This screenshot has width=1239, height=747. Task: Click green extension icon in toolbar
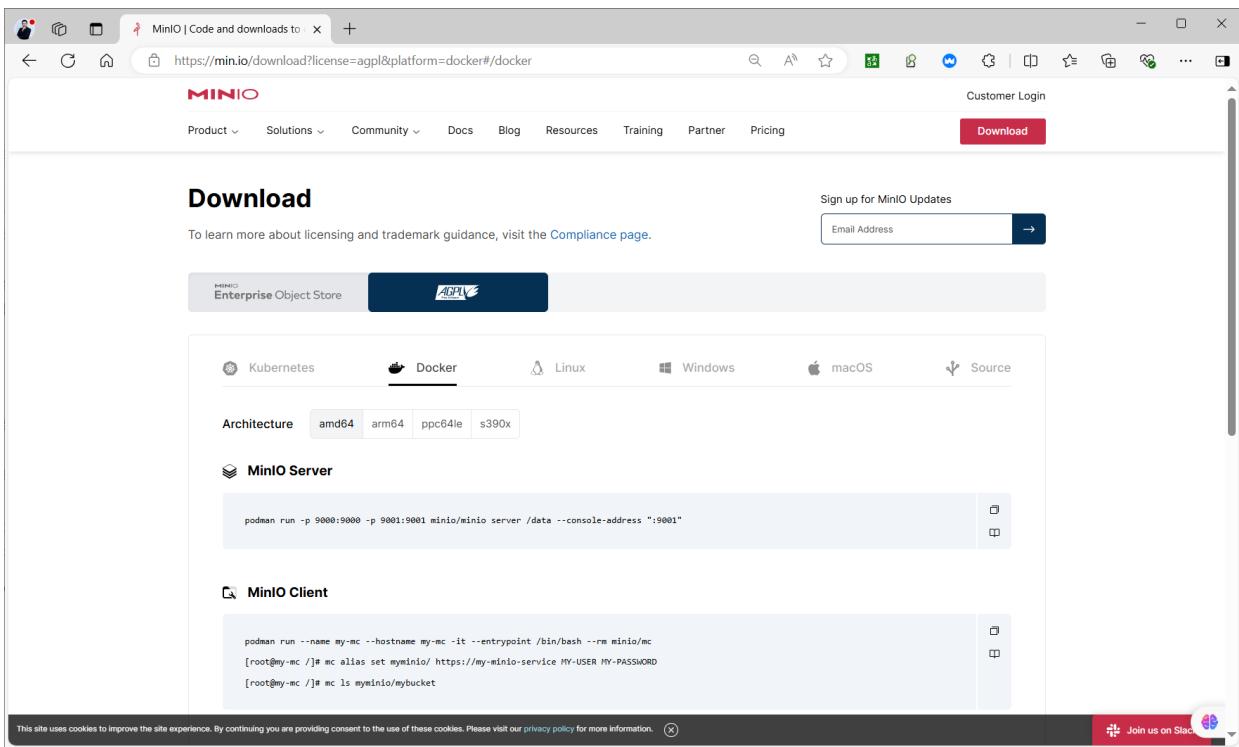pyautogui.click(x=872, y=60)
